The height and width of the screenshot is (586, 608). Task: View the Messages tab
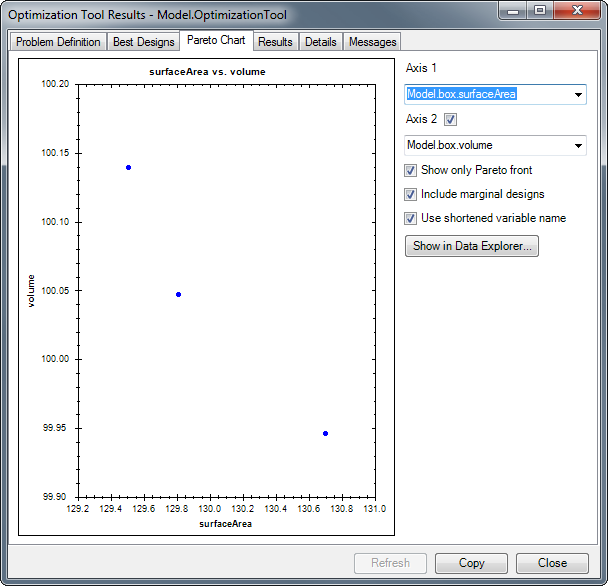coord(372,42)
